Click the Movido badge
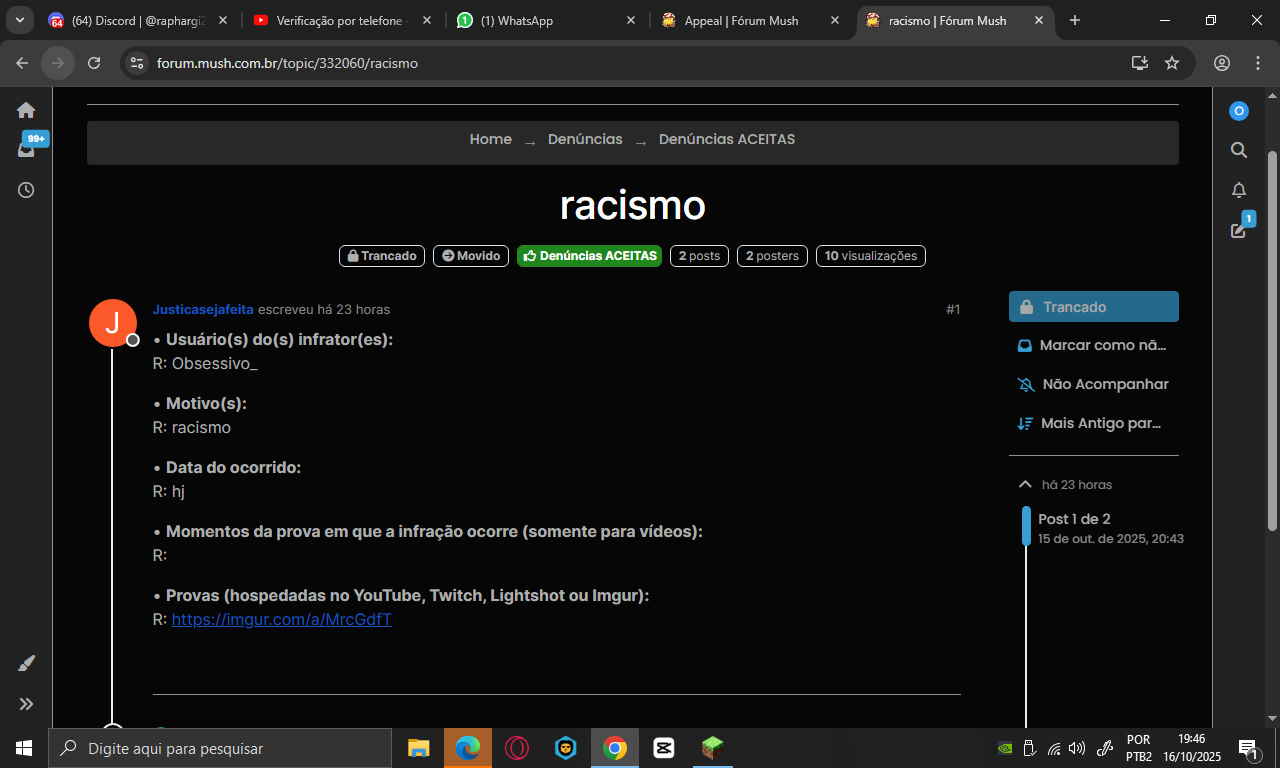This screenshot has width=1280, height=768. coord(471,256)
